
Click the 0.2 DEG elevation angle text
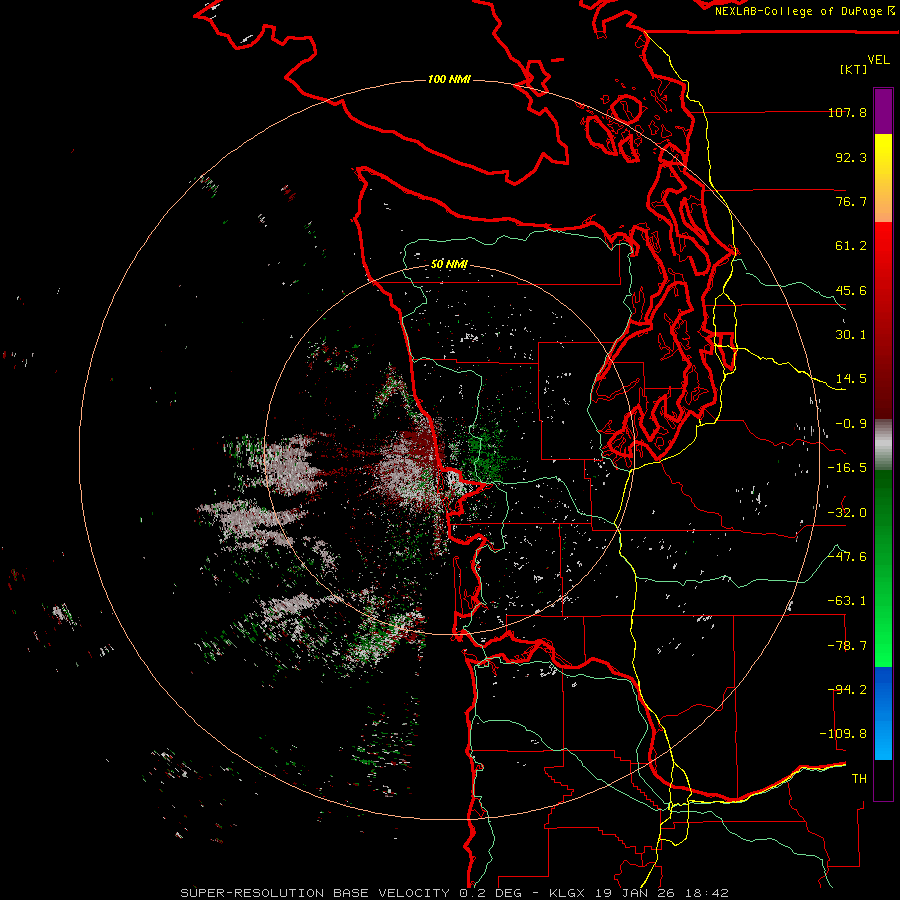pyautogui.click(x=491, y=893)
